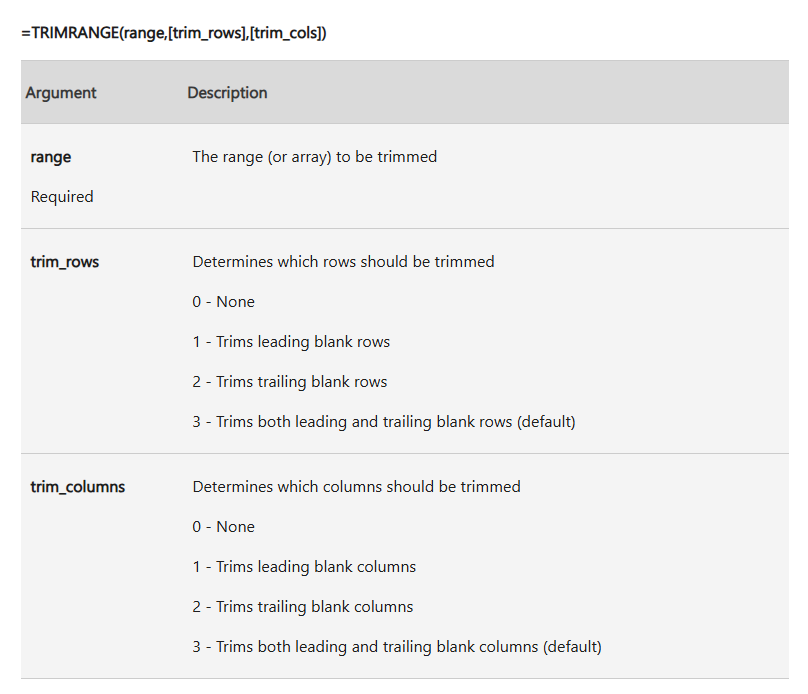This screenshot has width=808, height=694.
Task: Select the trim_columns argument name
Action: [78, 487]
